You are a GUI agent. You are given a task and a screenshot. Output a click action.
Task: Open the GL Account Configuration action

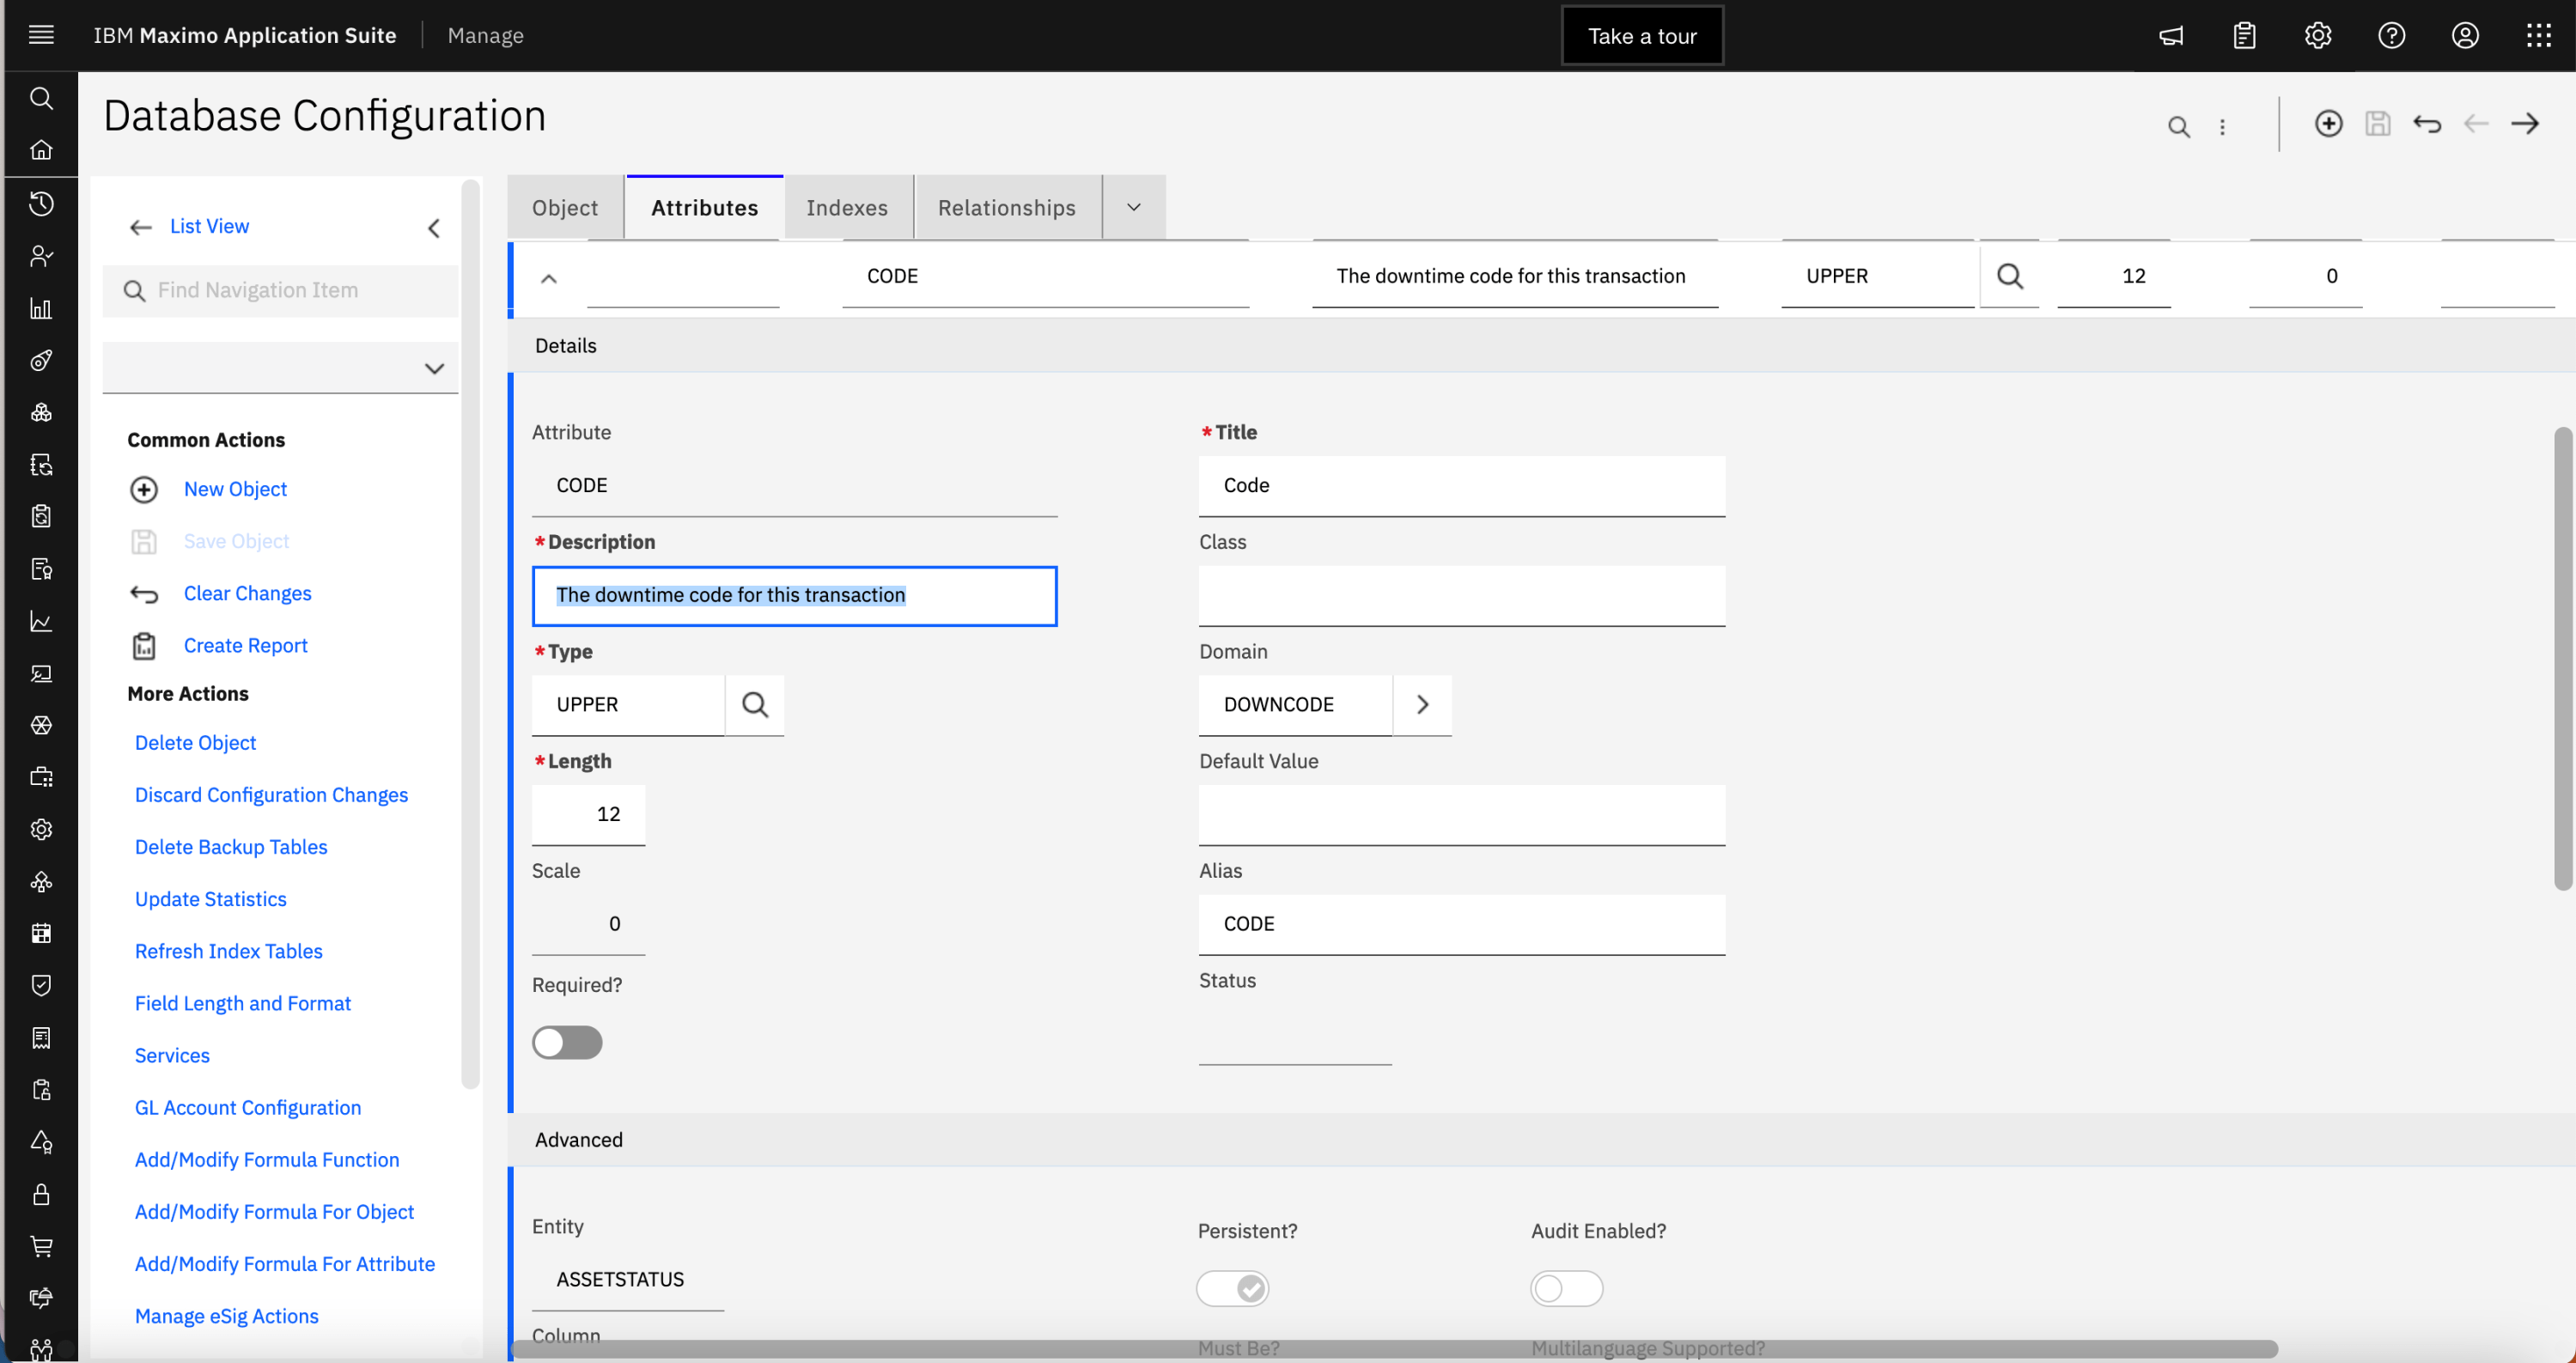pyautogui.click(x=247, y=1107)
